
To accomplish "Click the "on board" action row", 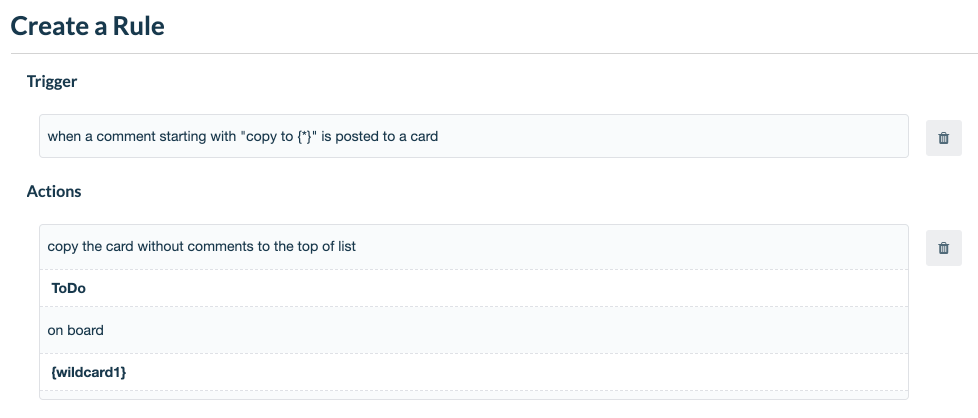I will click(474, 330).
